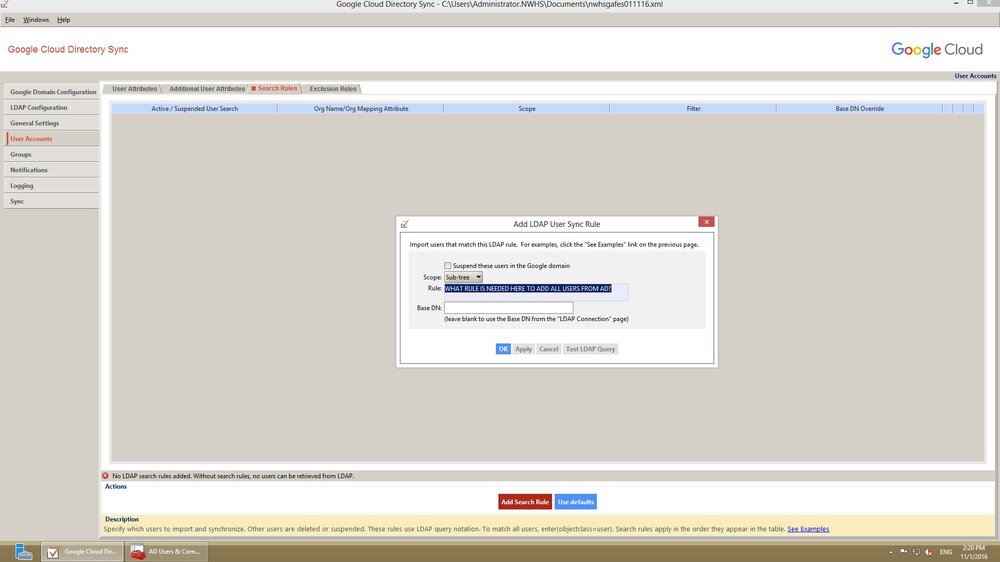The width and height of the screenshot is (1000, 562).
Task: Click the Base DN Override column header
Action: pos(860,108)
